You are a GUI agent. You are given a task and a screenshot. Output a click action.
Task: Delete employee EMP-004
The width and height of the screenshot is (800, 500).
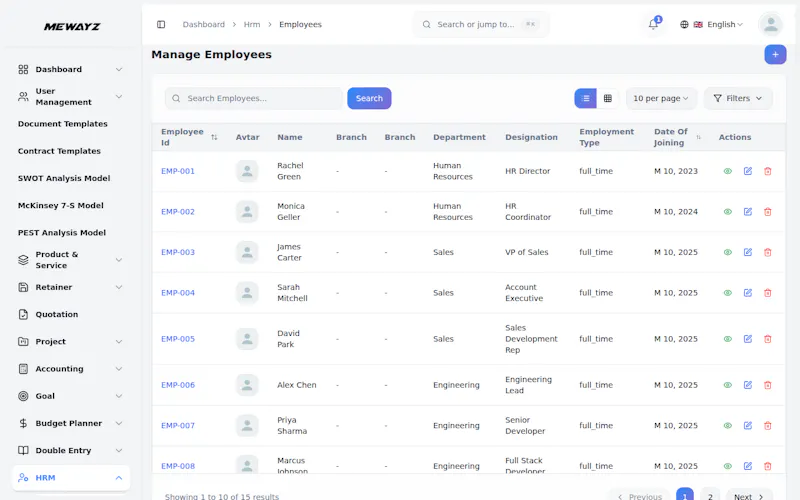[x=767, y=293]
